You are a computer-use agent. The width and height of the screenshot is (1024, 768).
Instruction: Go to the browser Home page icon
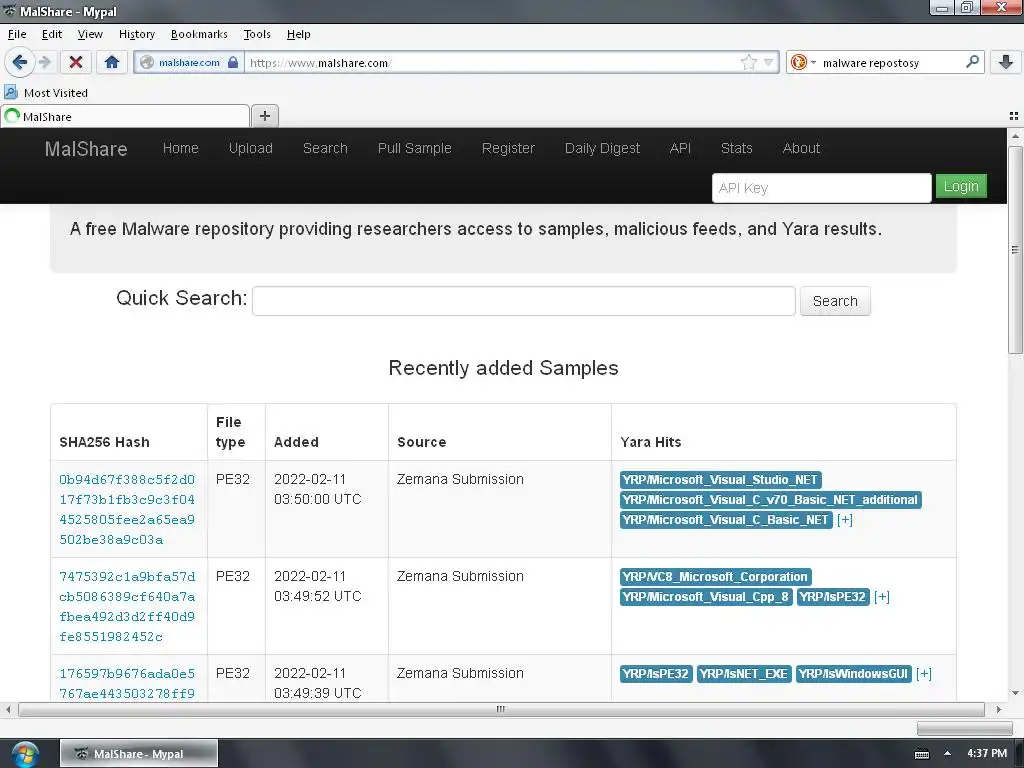(x=112, y=62)
